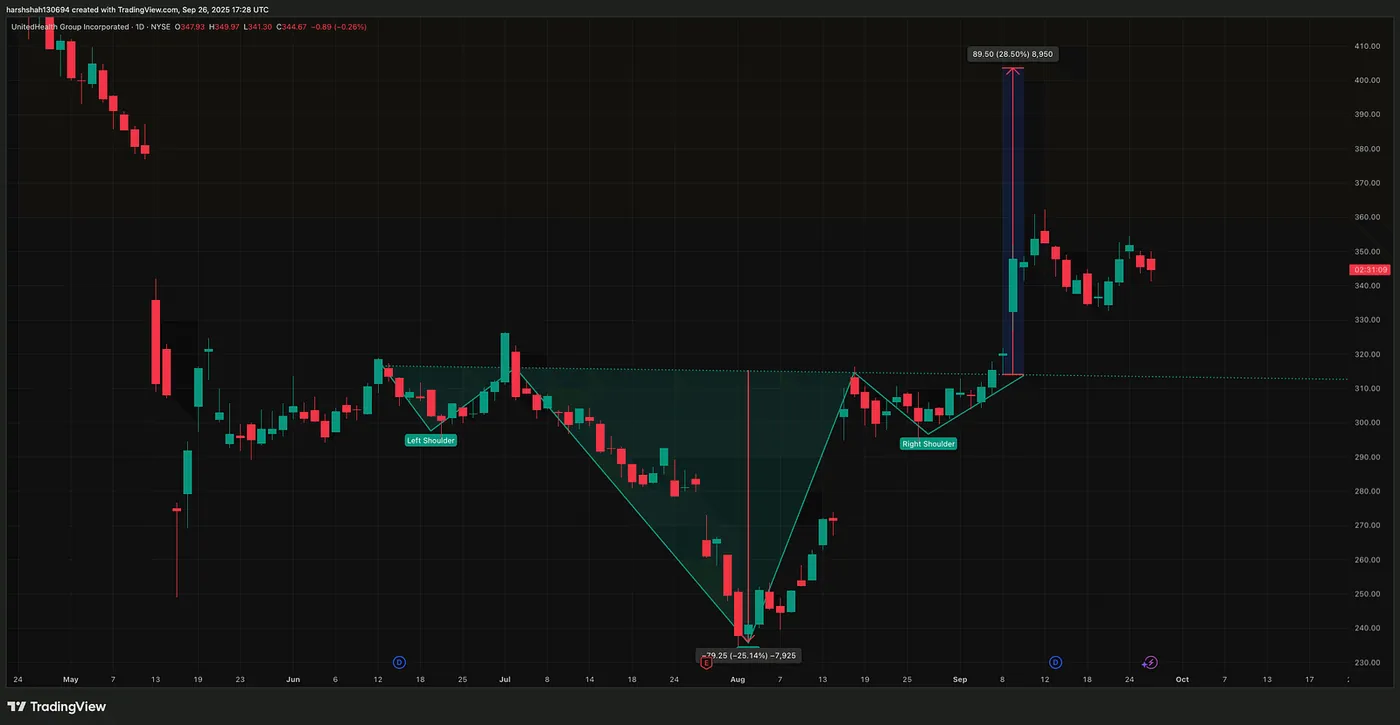Open the June dividend marker on the timeline
This screenshot has width=1400, height=725.
coord(399,662)
